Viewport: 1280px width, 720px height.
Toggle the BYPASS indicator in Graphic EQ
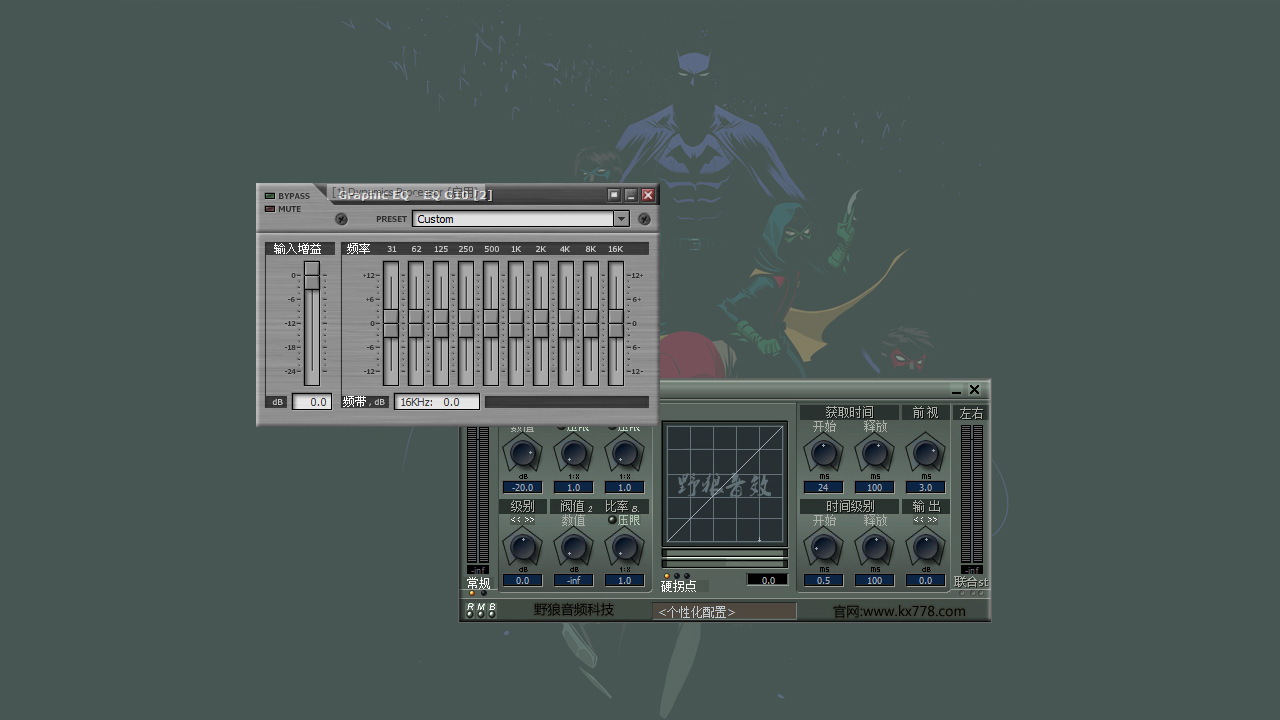270,196
